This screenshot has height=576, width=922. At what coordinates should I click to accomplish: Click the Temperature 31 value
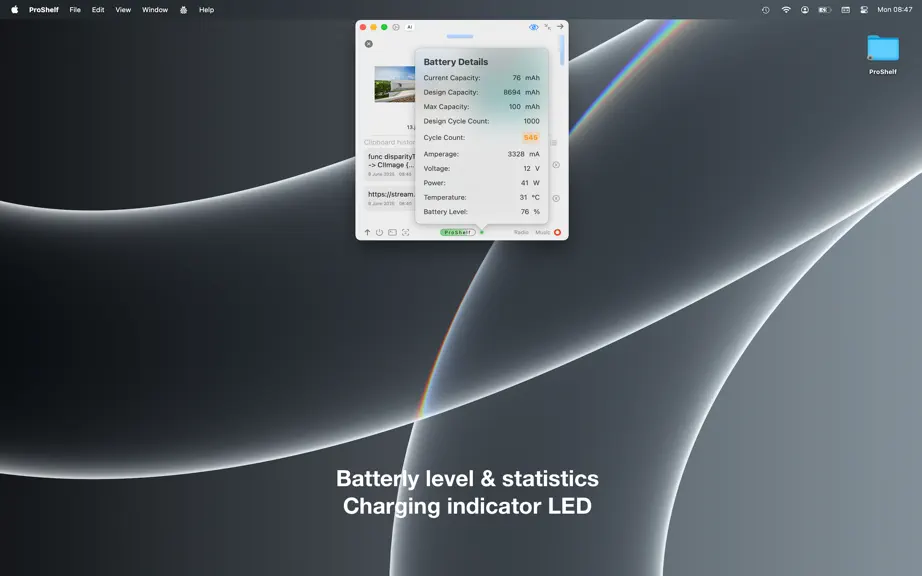523,197
